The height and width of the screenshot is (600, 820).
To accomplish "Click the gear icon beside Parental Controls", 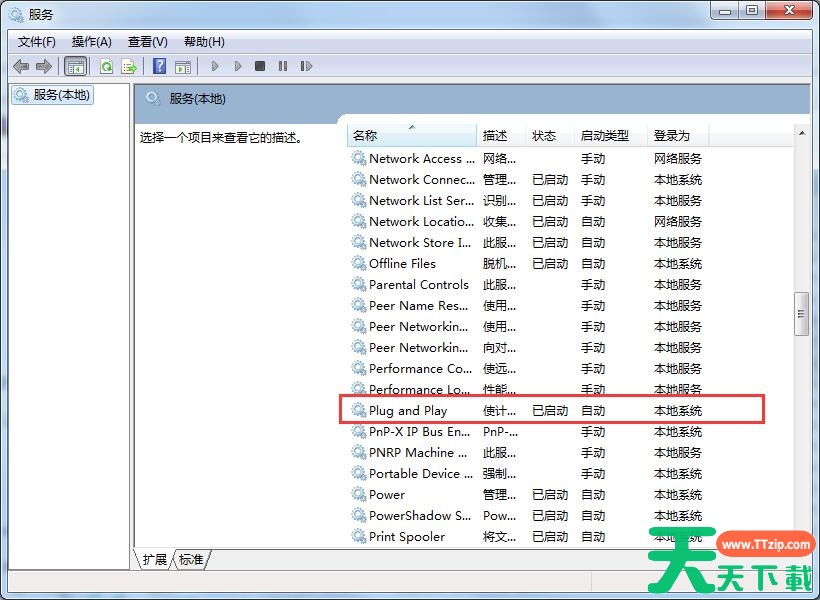I will pos(359,284).
